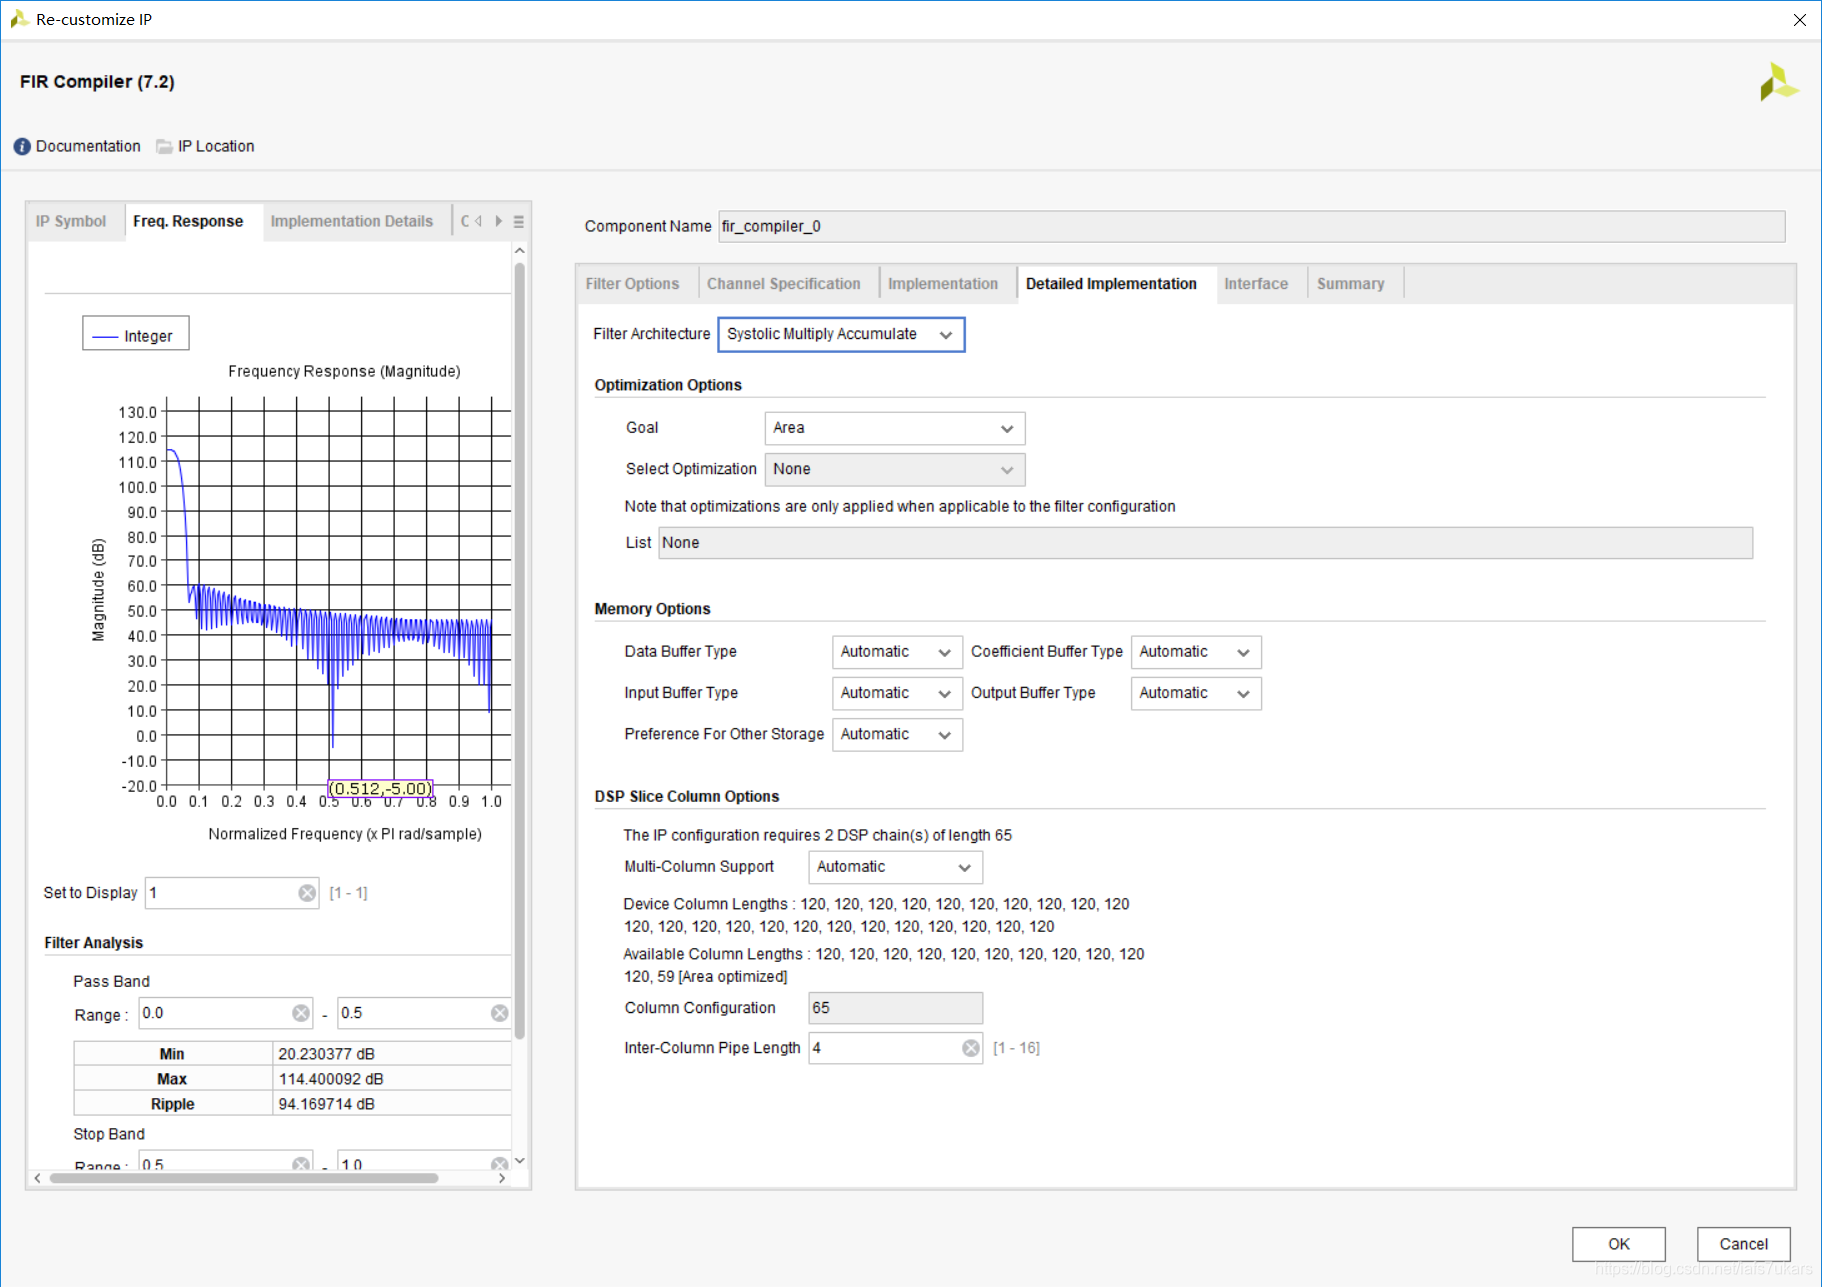This screenshot has width=1822, height=1287.
Task: Click the optimization List field
Action: (1205, 543)
